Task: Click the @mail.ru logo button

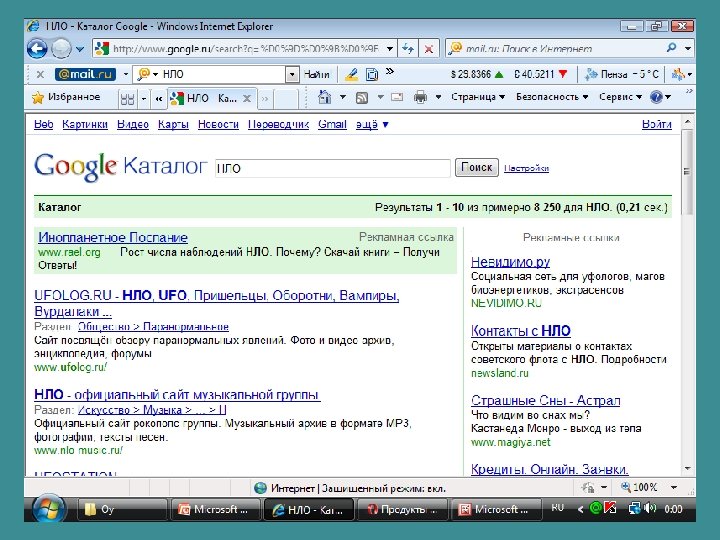Action: (85, 74)
